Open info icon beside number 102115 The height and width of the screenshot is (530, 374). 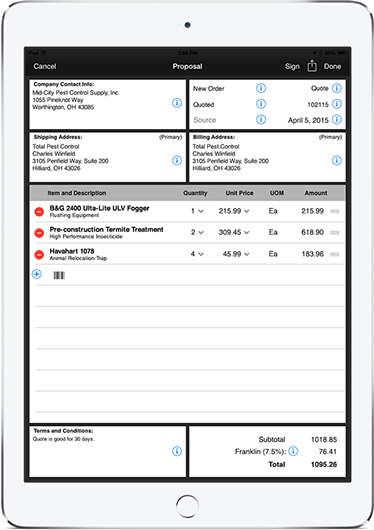[336, 104]
